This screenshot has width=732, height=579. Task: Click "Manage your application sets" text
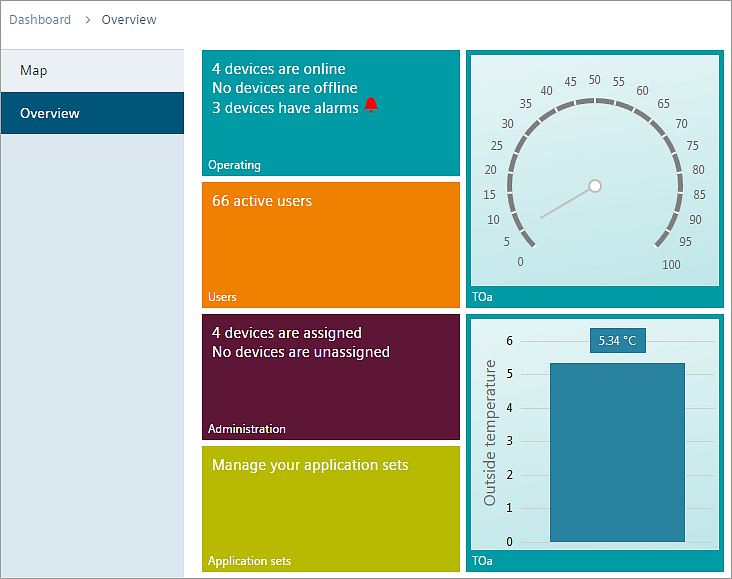click(310, 465)
